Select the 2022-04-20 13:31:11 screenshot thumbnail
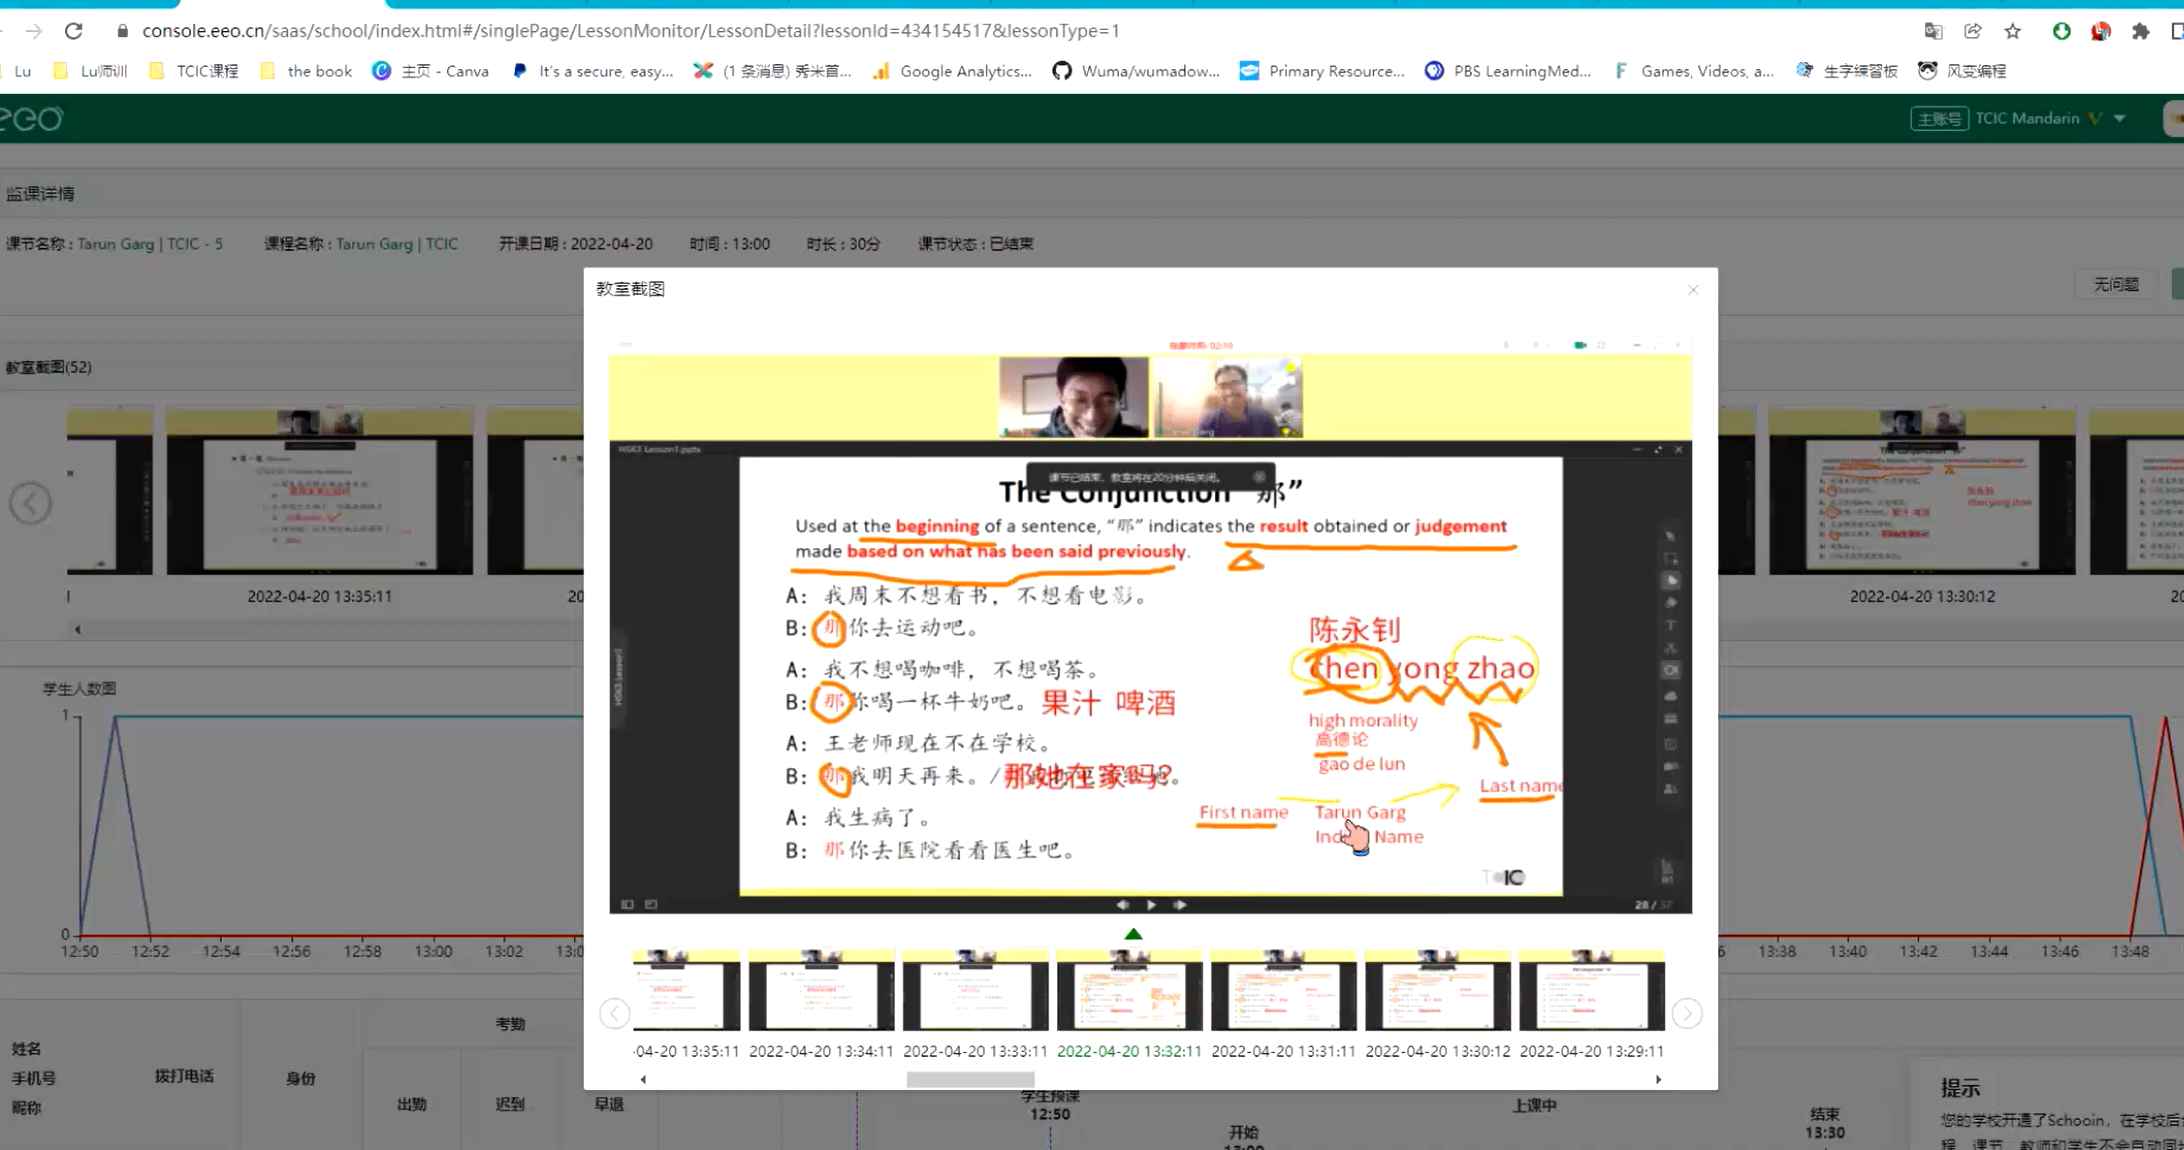Screen dimensions: 2184x1150 1283,991
